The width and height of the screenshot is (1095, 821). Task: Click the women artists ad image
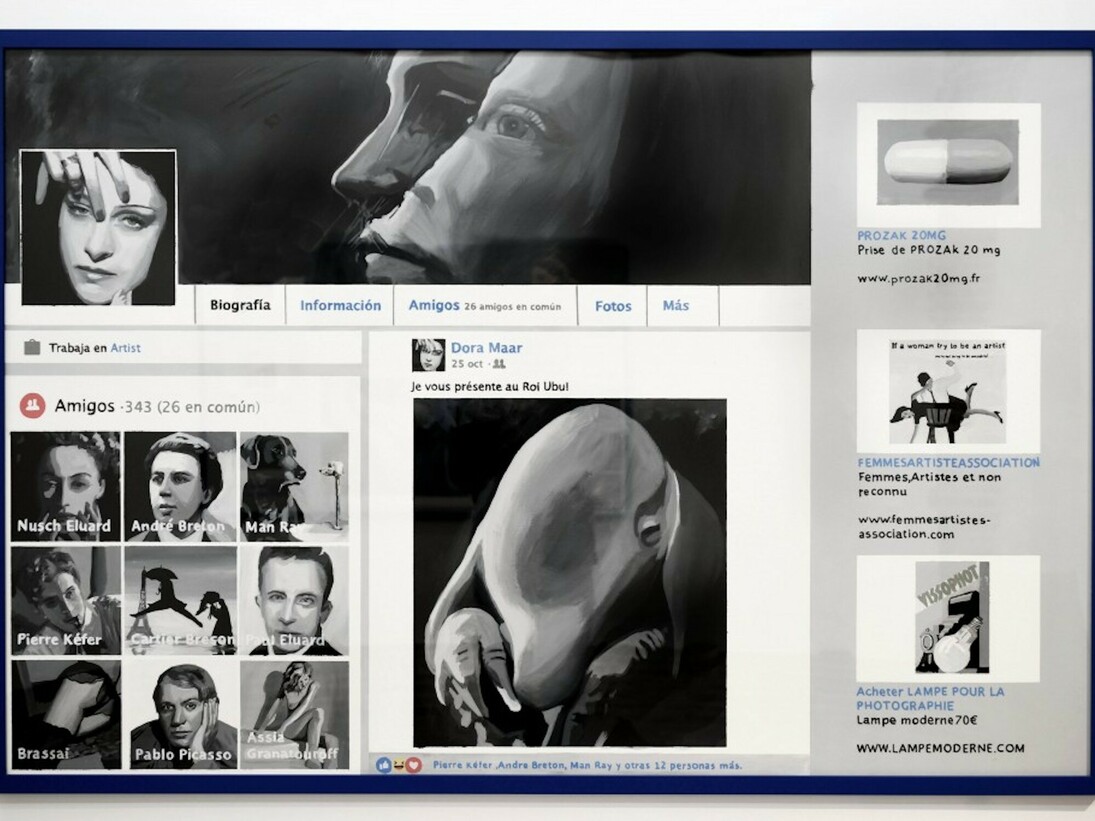pos(948,392)
